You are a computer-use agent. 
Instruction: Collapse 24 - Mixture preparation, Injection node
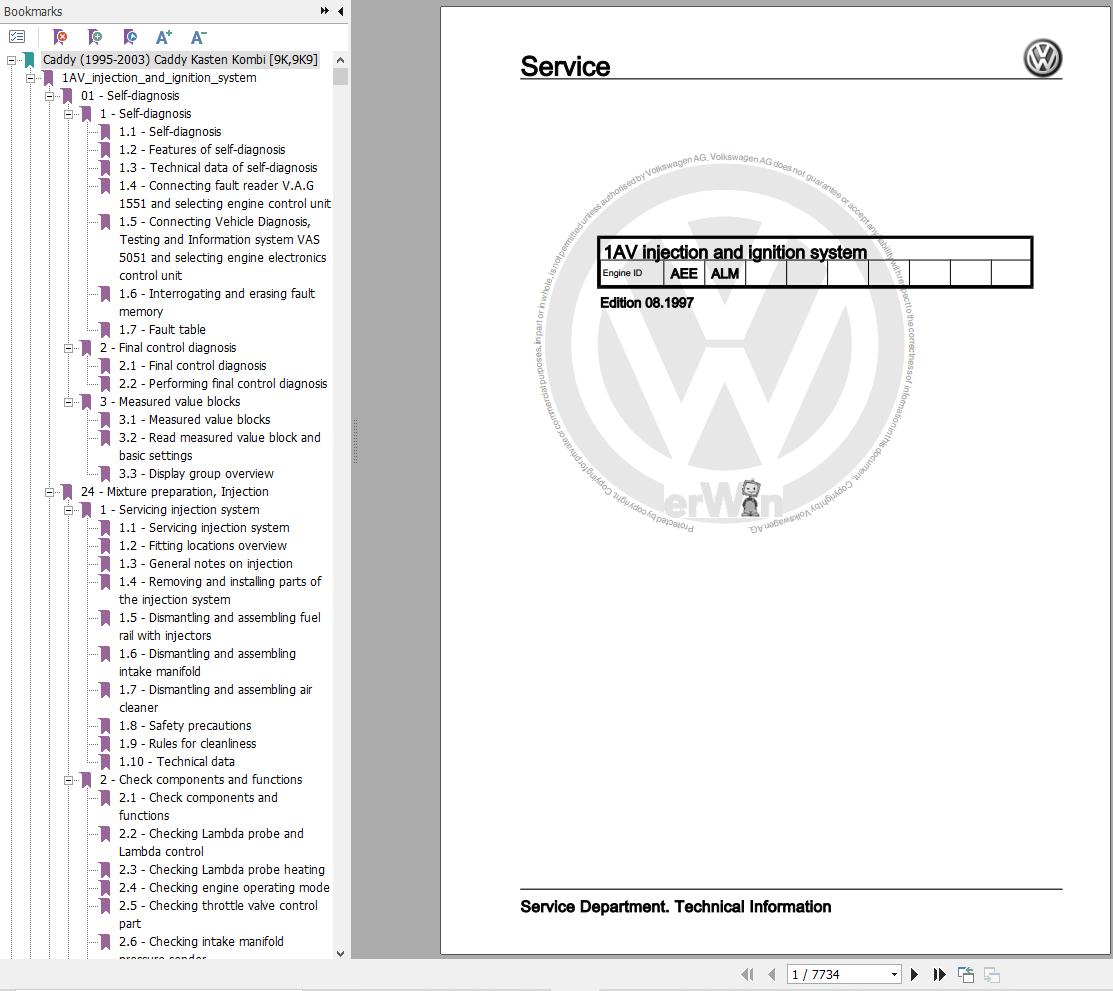click(x=50, y=492)
